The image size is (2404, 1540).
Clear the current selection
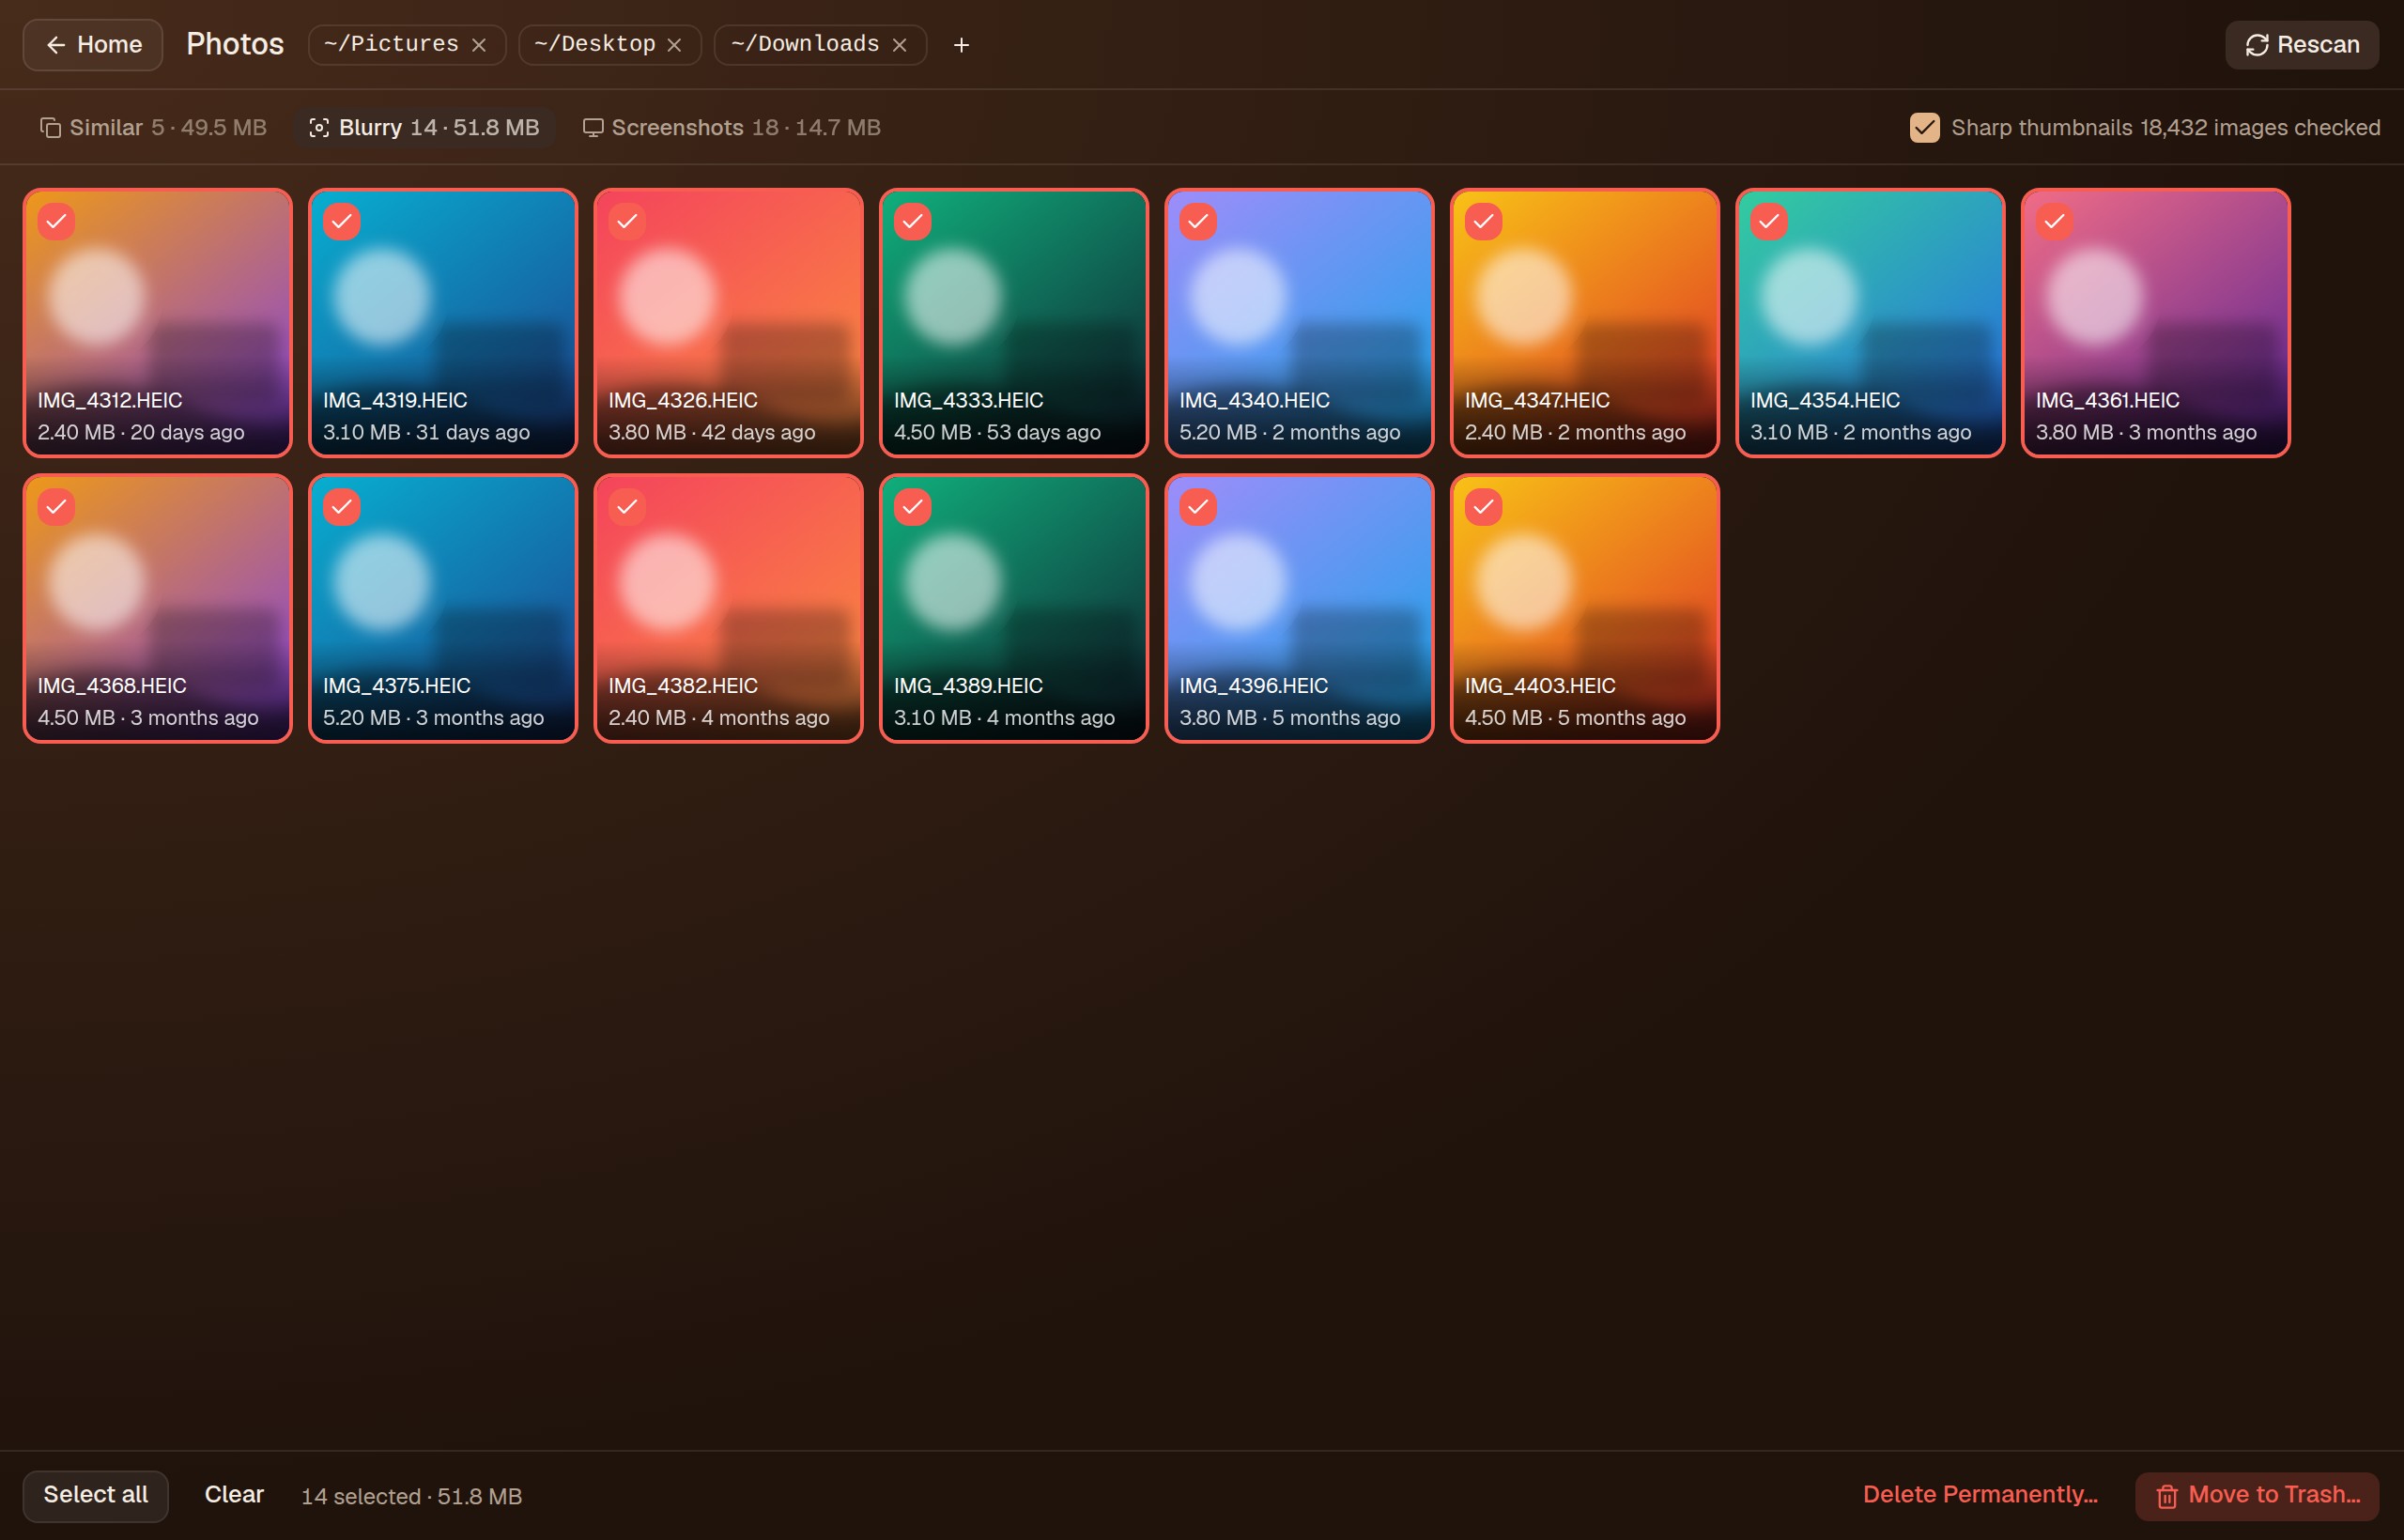234,1495
